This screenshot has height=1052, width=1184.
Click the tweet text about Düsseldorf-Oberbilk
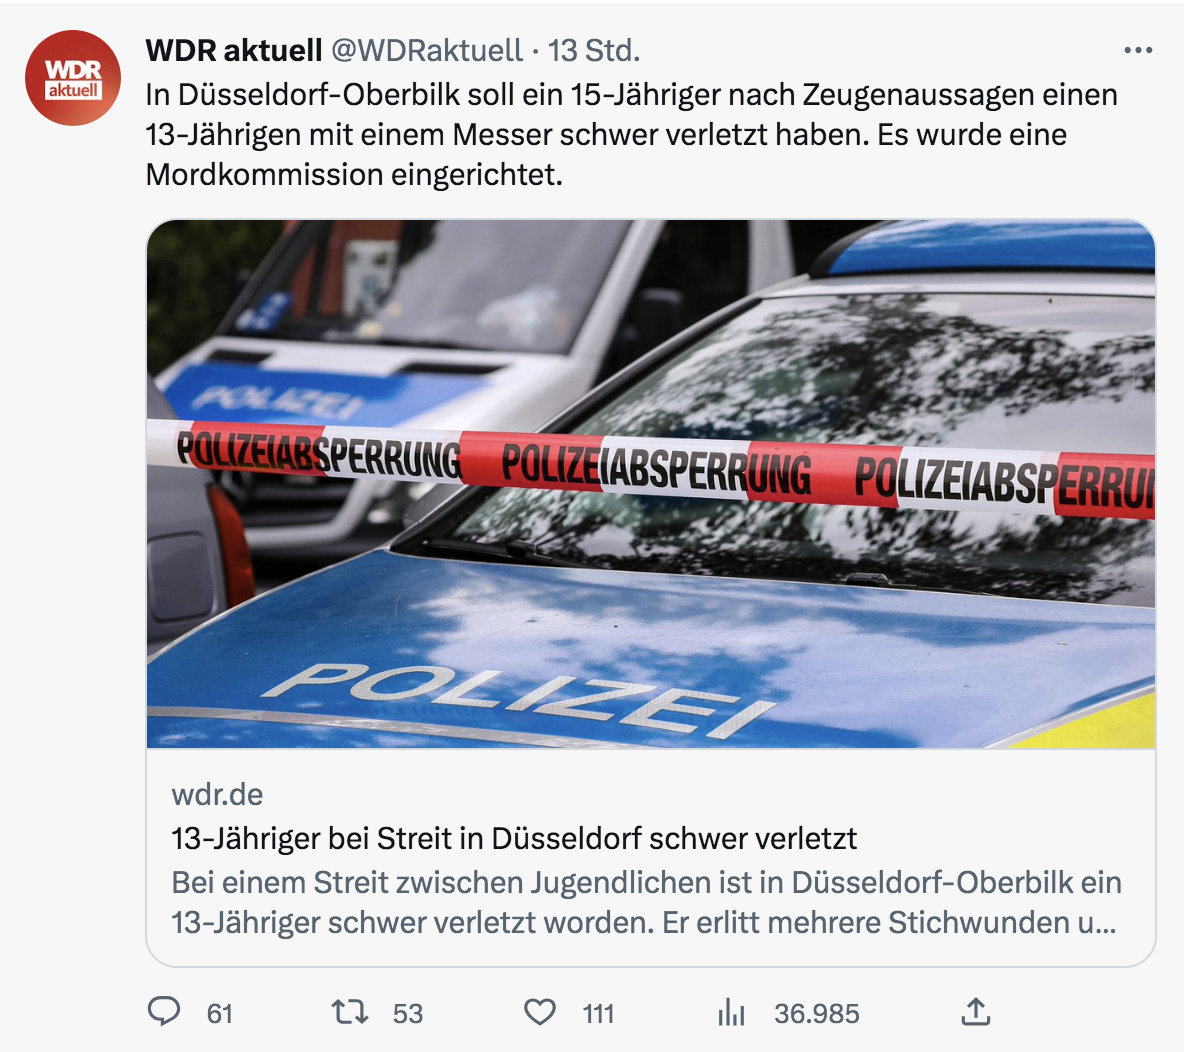click(x=631, y=134)
